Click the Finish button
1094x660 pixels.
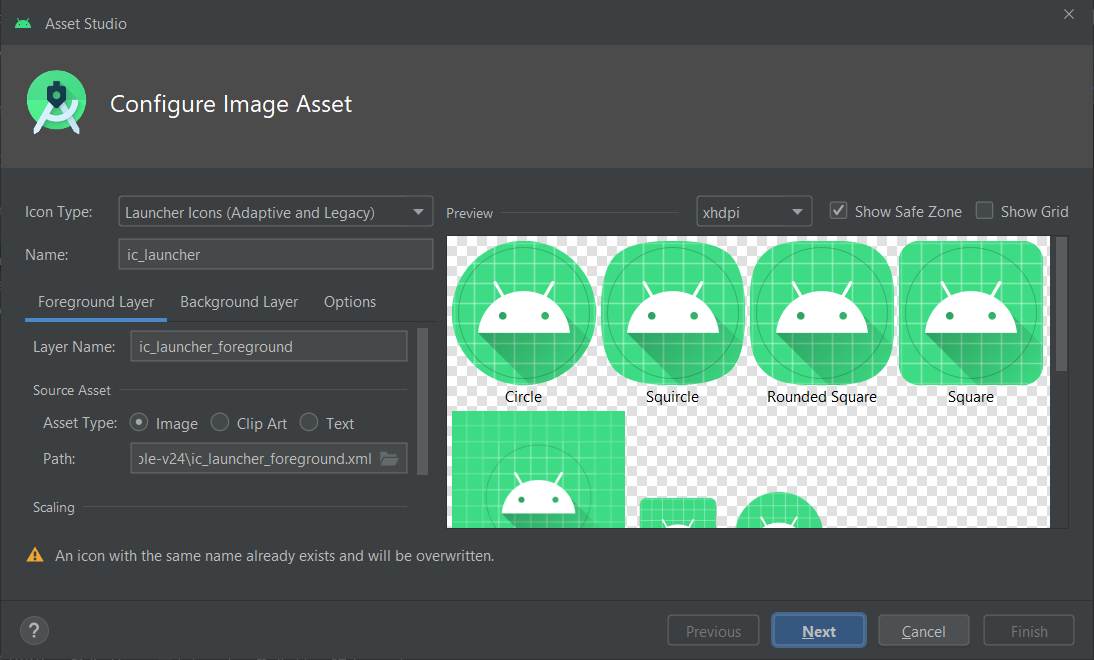[x=1028, y=631]
